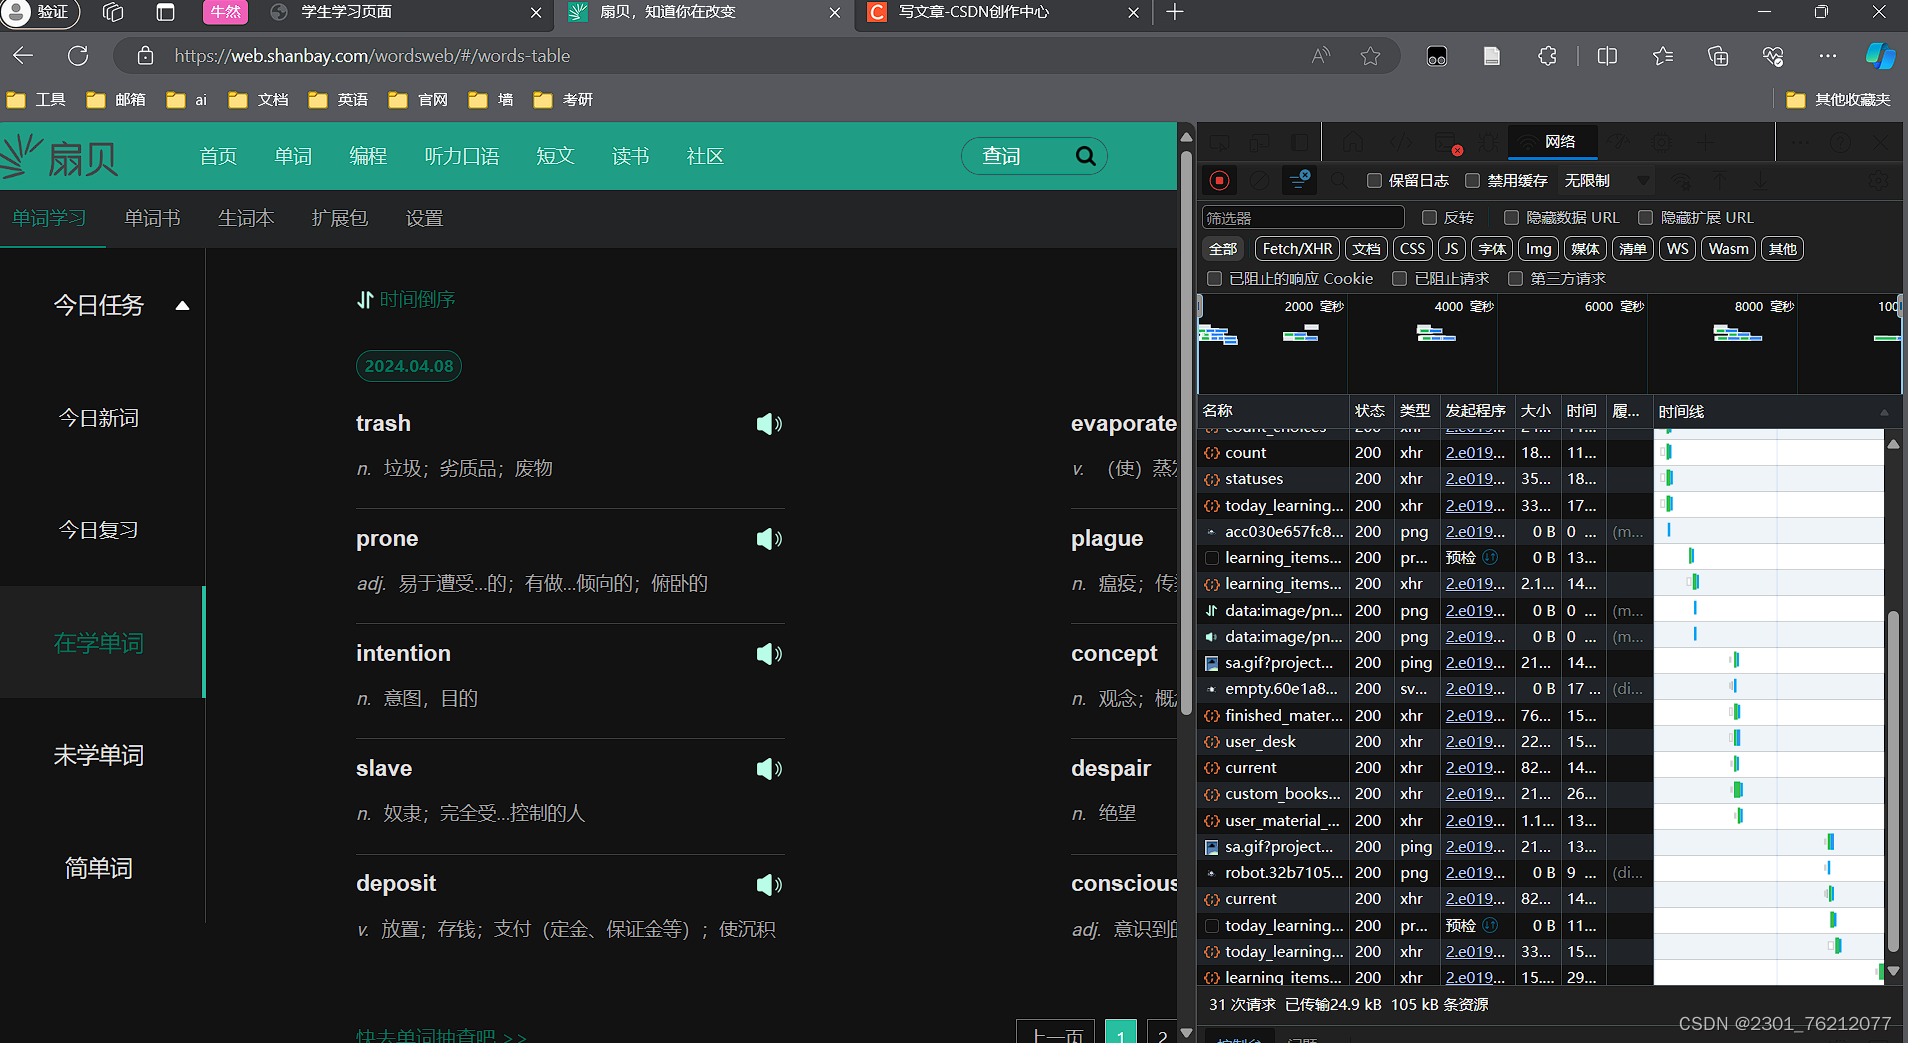This screenshot has width=1908, height=1043.
Task: Add another DevTools tool with plus
Action: point(1705,143)
